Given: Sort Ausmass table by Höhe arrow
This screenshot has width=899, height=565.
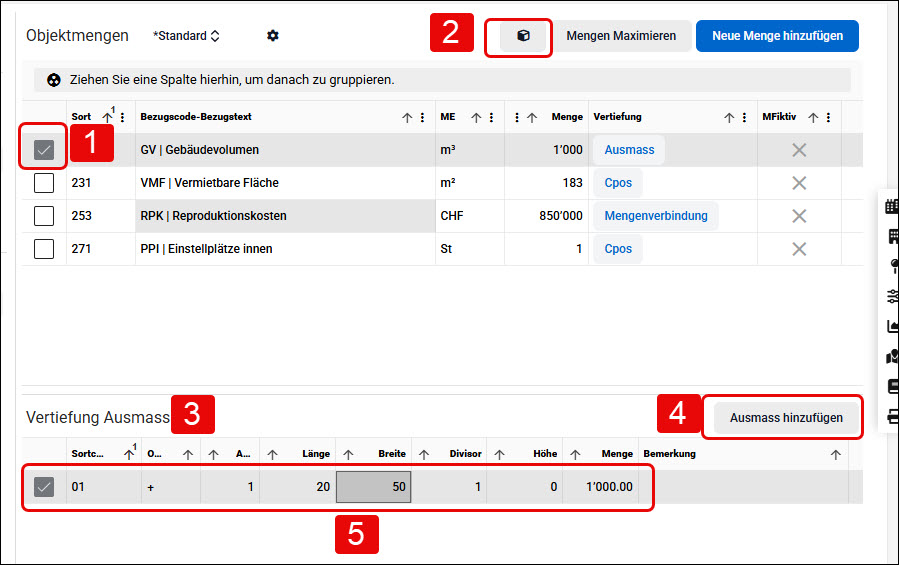Looking at the screenshot, I should click(x=499, y=454).
